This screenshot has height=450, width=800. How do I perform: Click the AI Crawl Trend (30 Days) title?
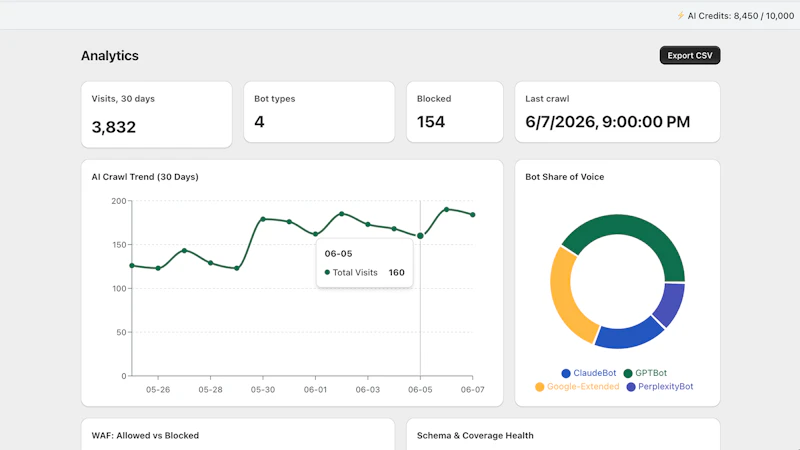[x=145, y=177]
